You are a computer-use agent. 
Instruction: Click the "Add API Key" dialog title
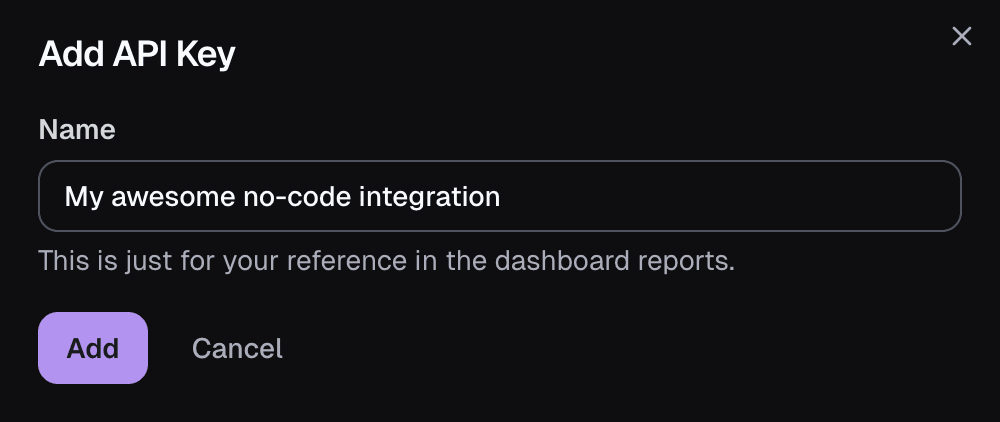[137, 54]
